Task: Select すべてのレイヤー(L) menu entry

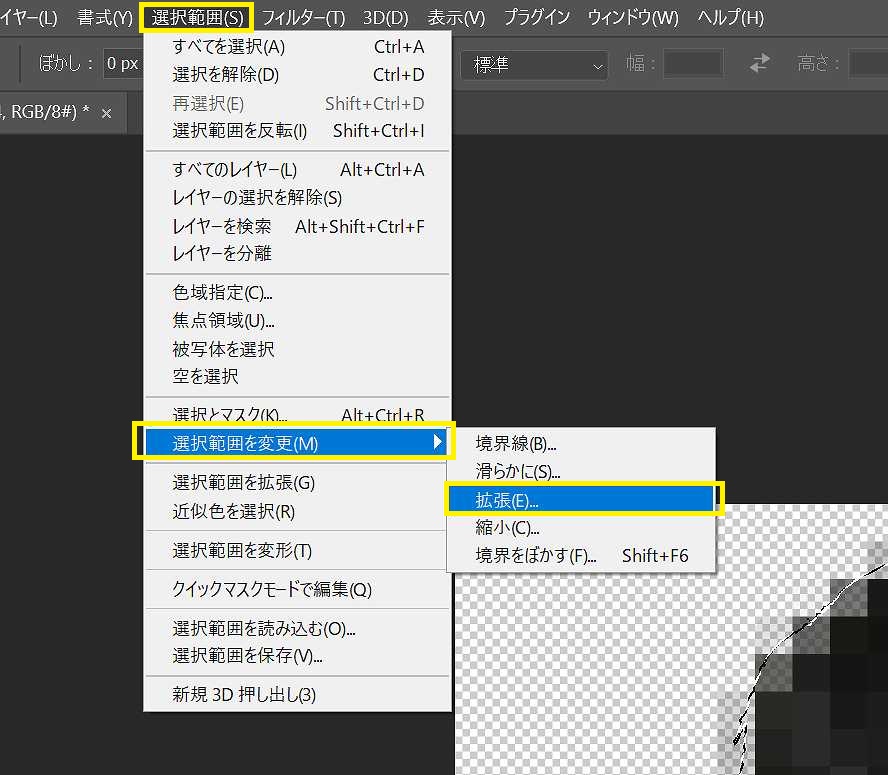Action: [298, 169]
